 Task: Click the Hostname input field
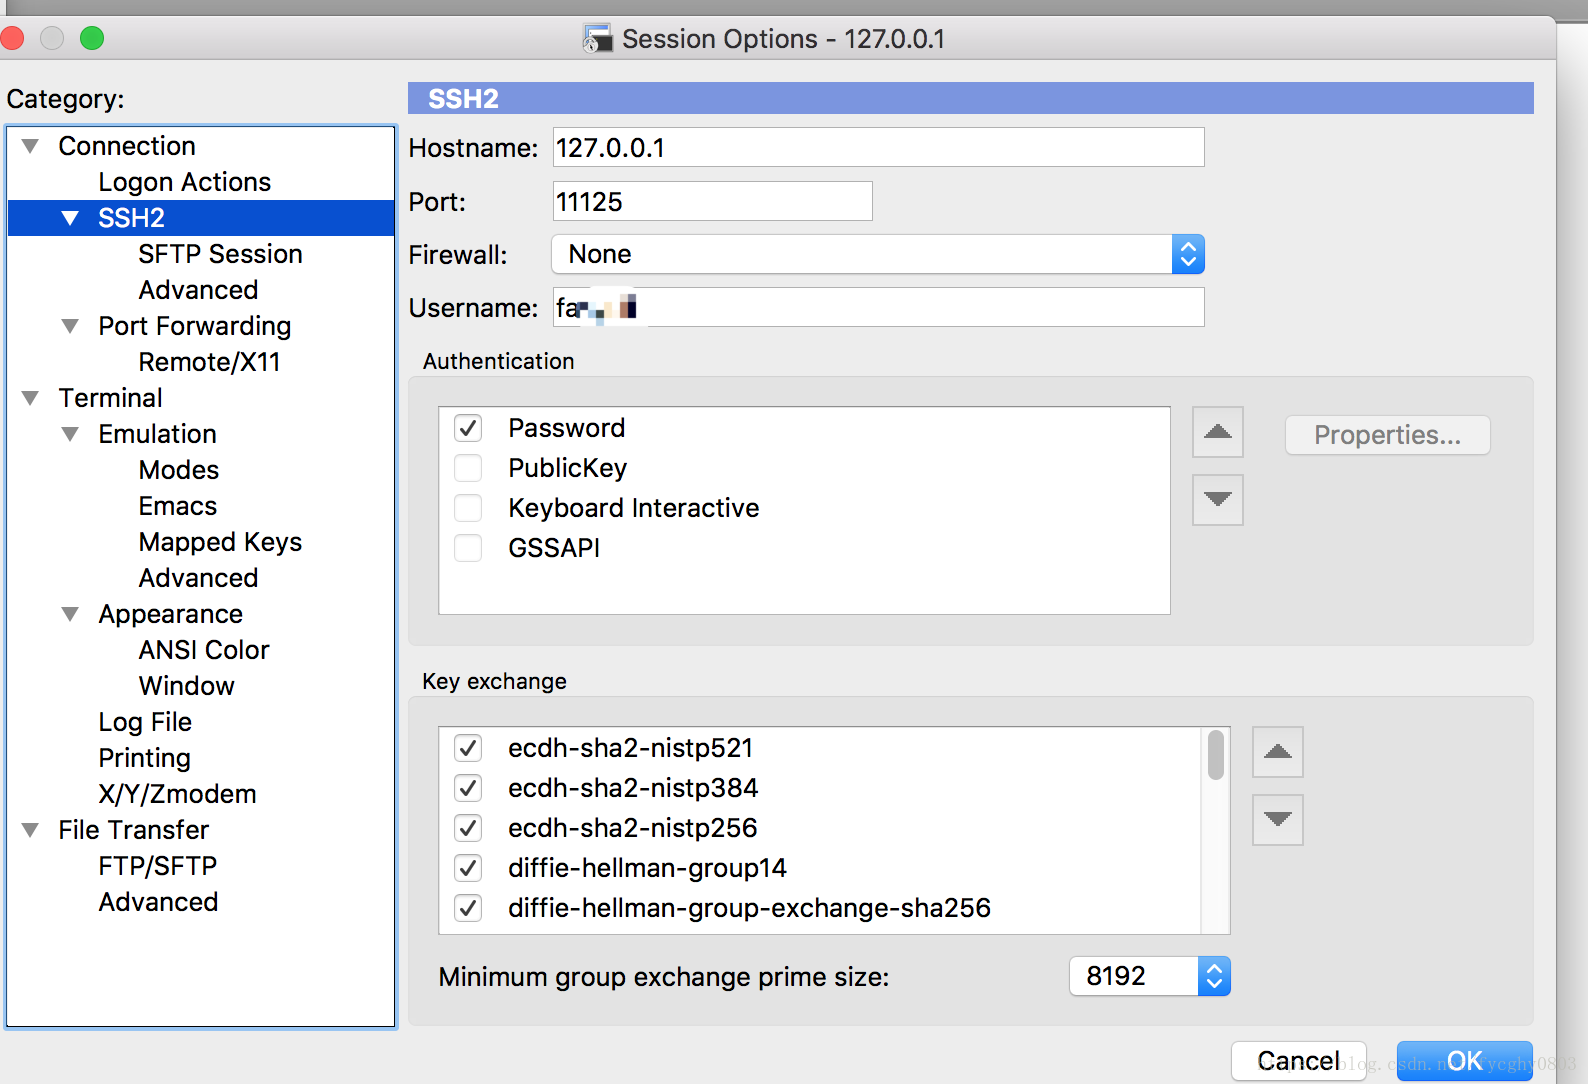tap(878, 147)
